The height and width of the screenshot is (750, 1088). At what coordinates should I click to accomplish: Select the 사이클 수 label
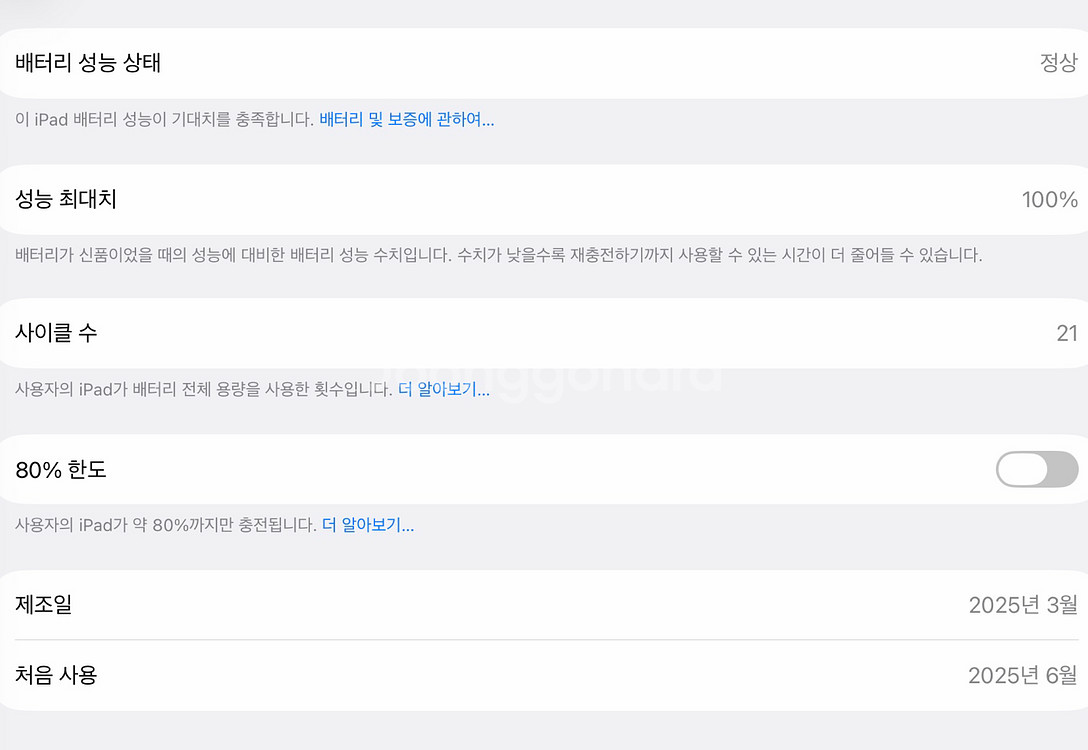pyautogui.click(x=56, y=333)
